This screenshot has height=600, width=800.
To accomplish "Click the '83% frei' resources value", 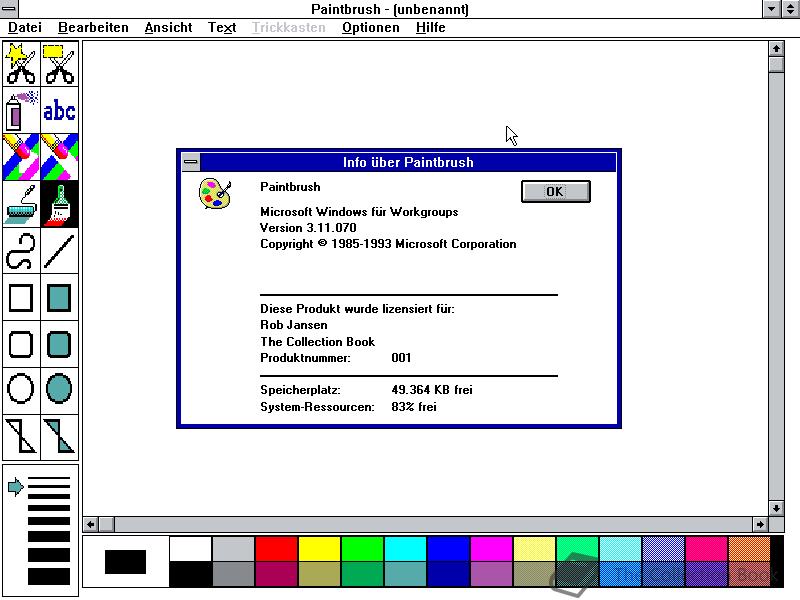I will pyautogui.click(x=414, y=407).
